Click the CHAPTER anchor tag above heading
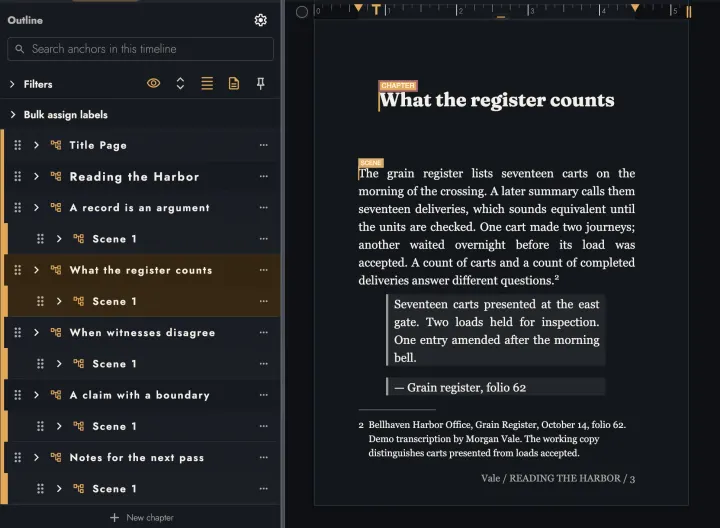Screen dimensions: 720x528 point(398,85)
